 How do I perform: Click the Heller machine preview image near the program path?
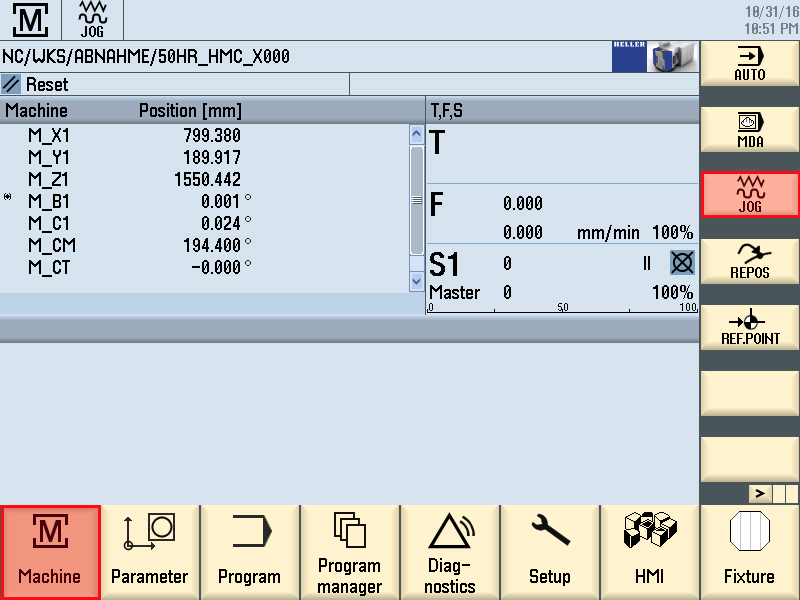(x=672, y=57)
